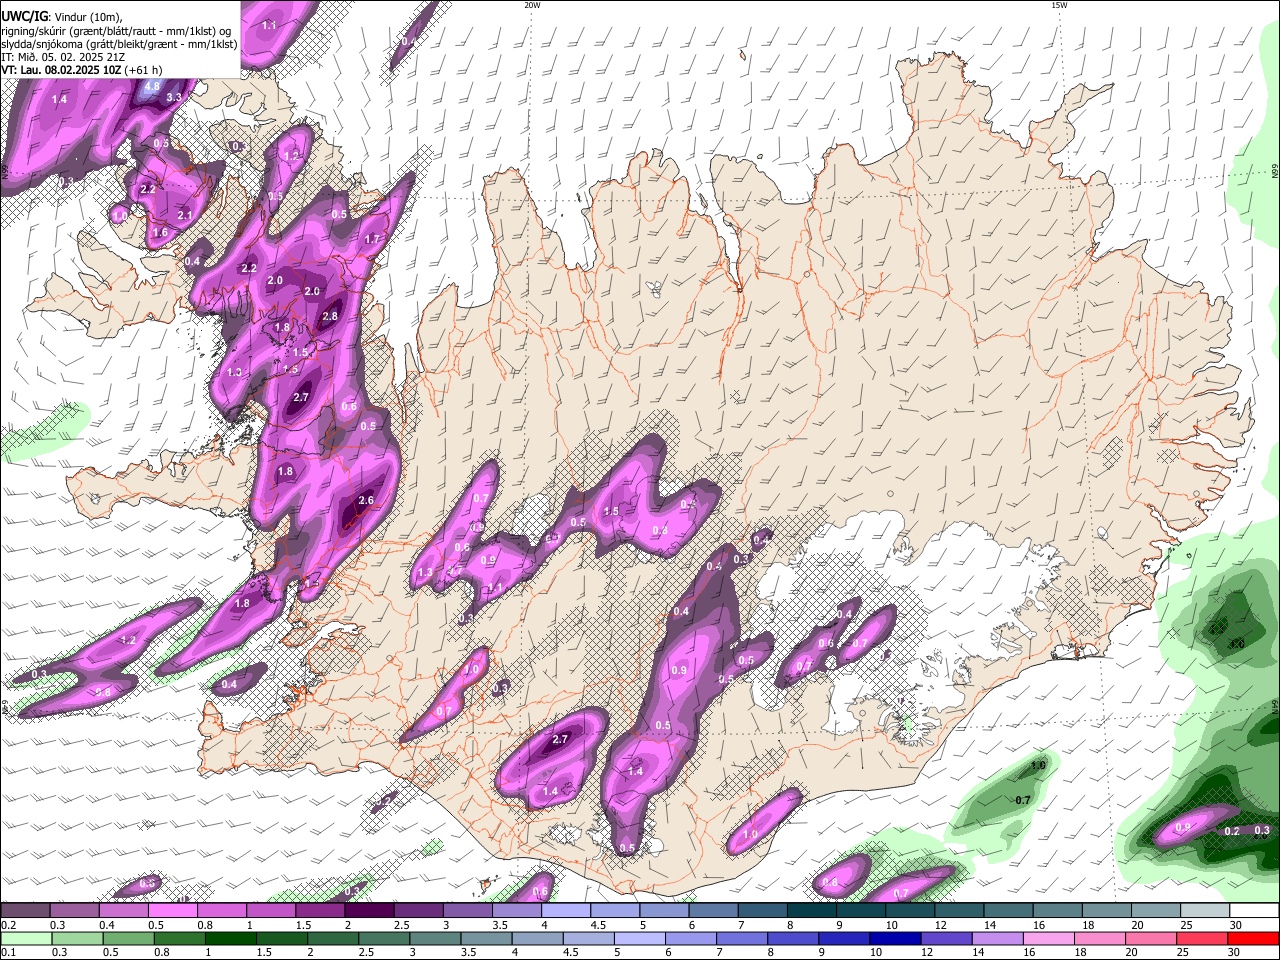Click the red 30 rainfall legend swatch
1280x960 pixels.
[1254, 939]
